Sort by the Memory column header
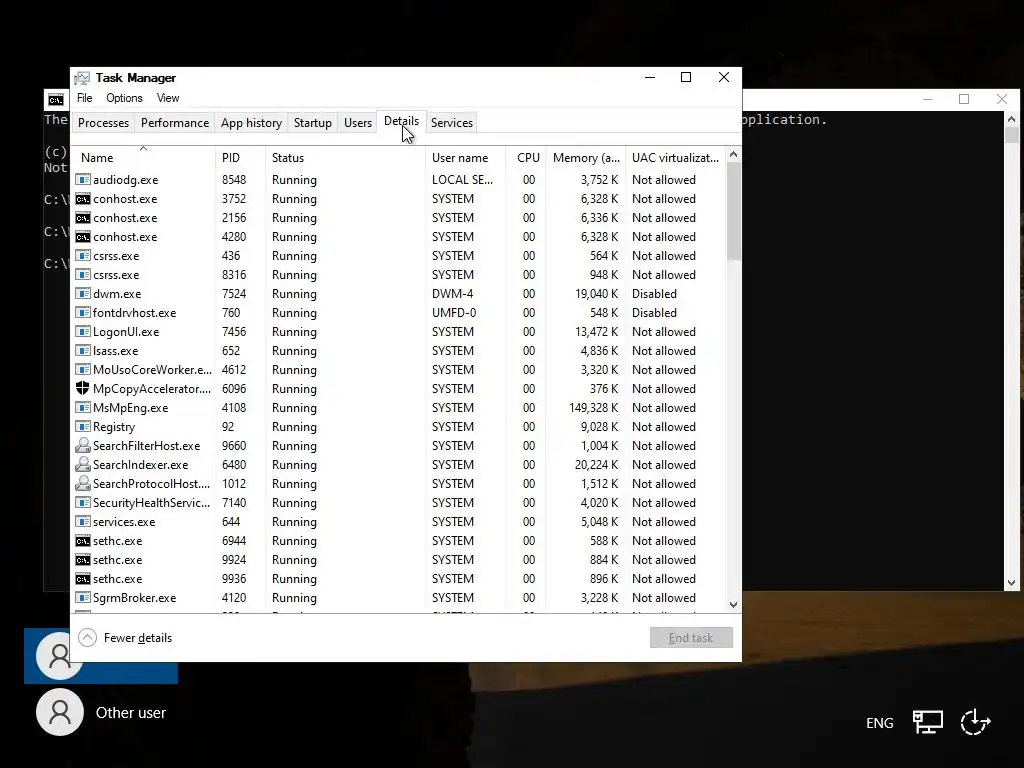Viewport: 1024px width, 768px height. (585, 158)
